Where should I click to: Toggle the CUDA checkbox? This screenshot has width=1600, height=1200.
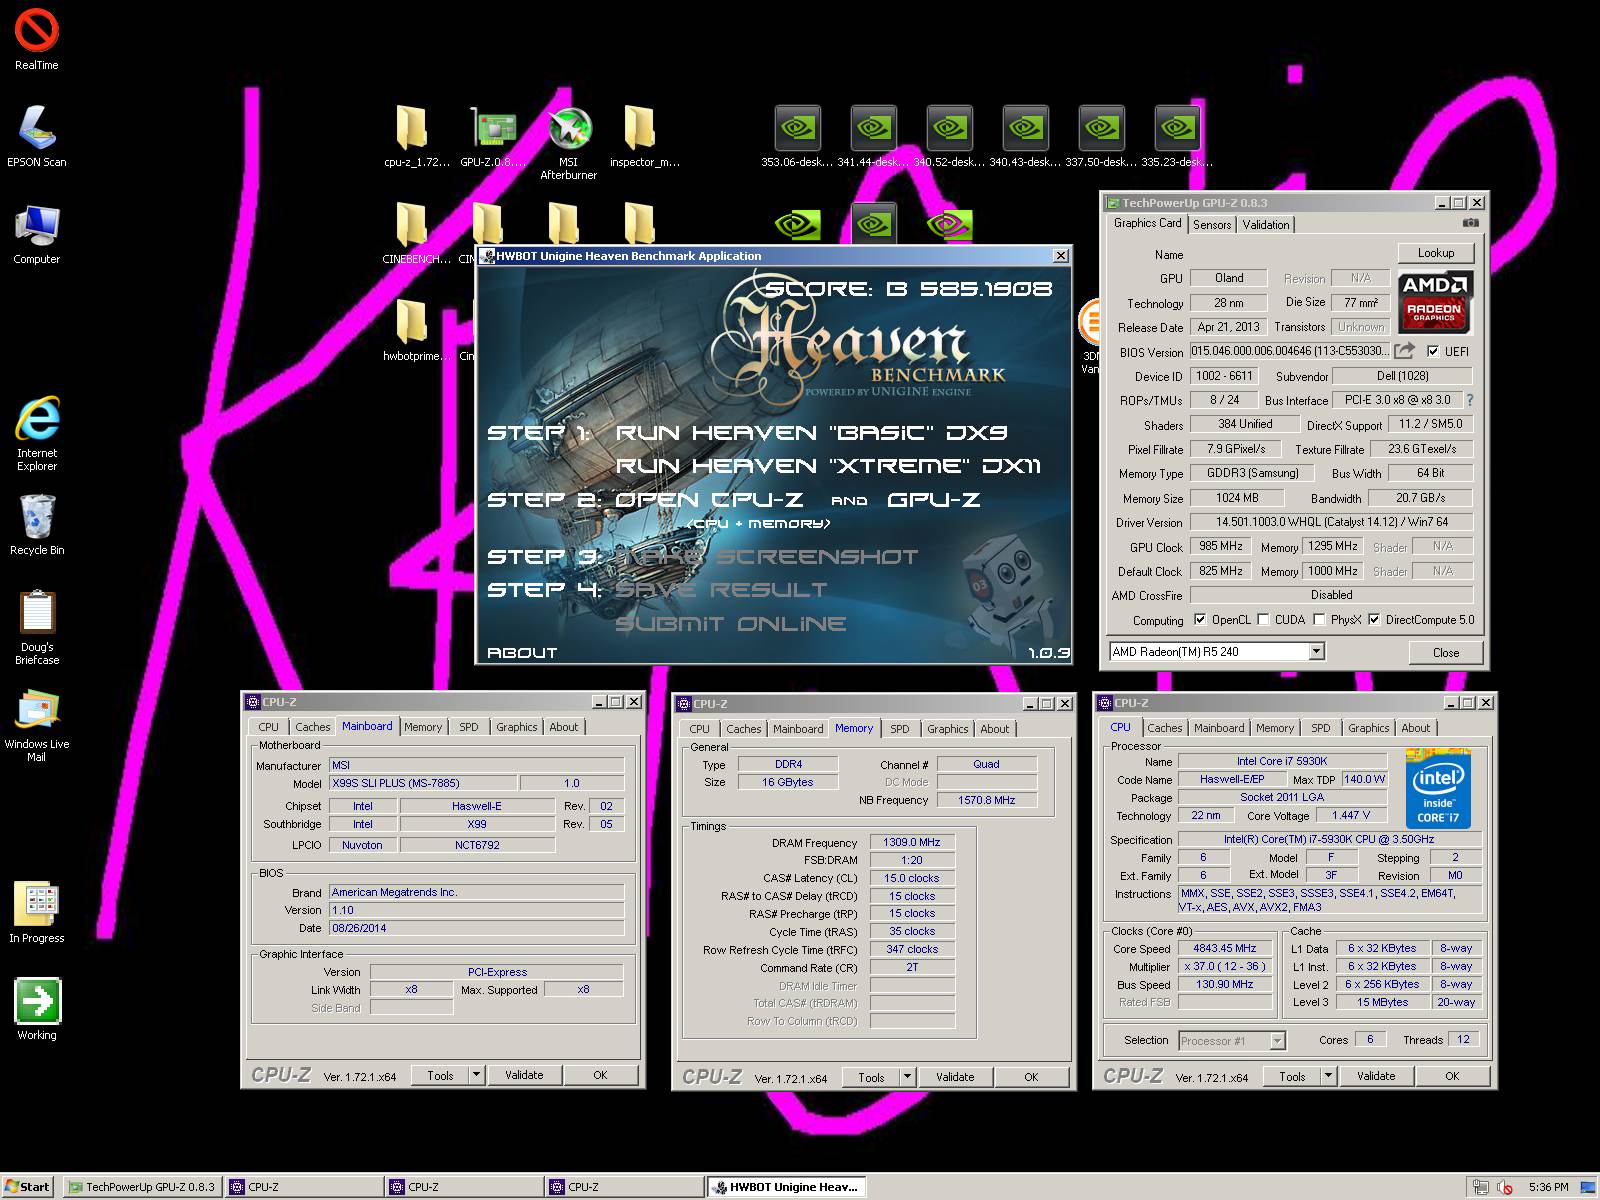tap(1263, 619)
